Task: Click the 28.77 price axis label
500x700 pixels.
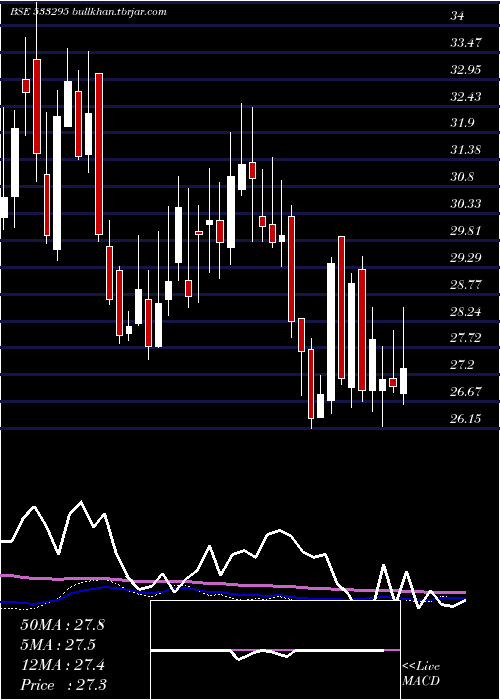Action: (466, 284)
